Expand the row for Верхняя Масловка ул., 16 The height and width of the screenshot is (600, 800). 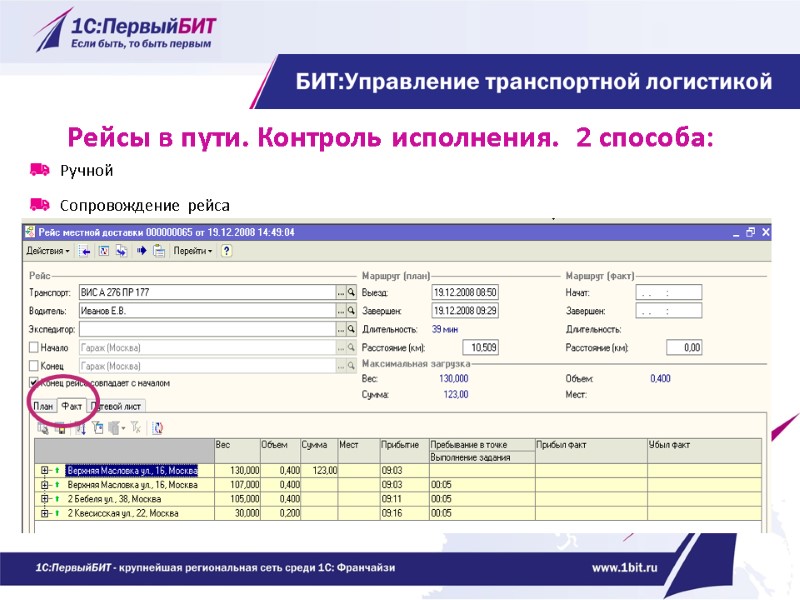[x=42, y=469]
